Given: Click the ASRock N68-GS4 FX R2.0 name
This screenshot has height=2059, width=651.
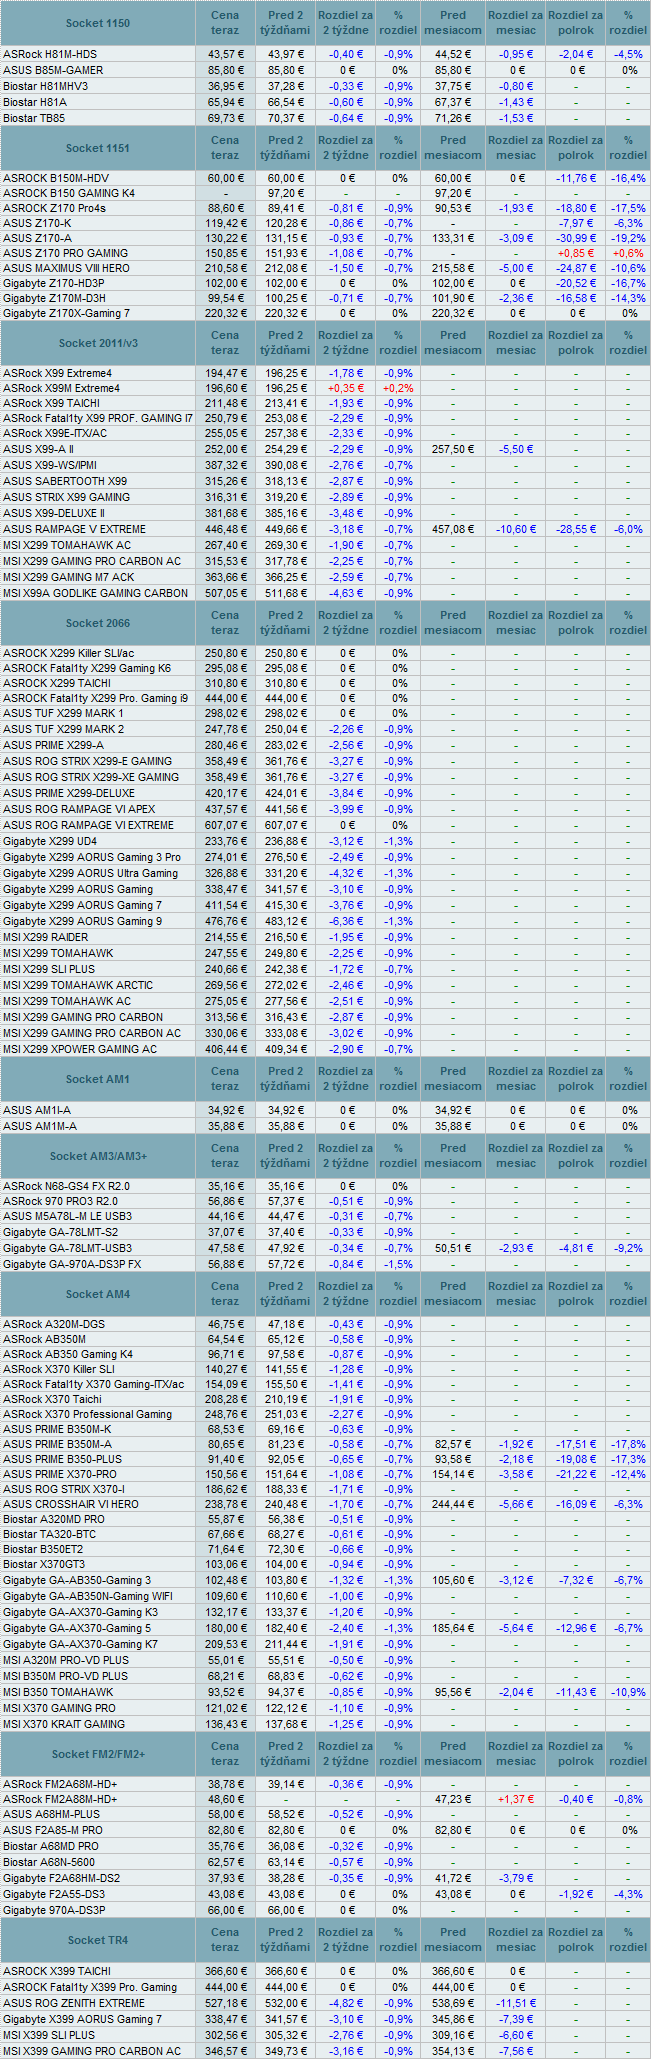Looking at the screenshot, I should [66, 1186].
